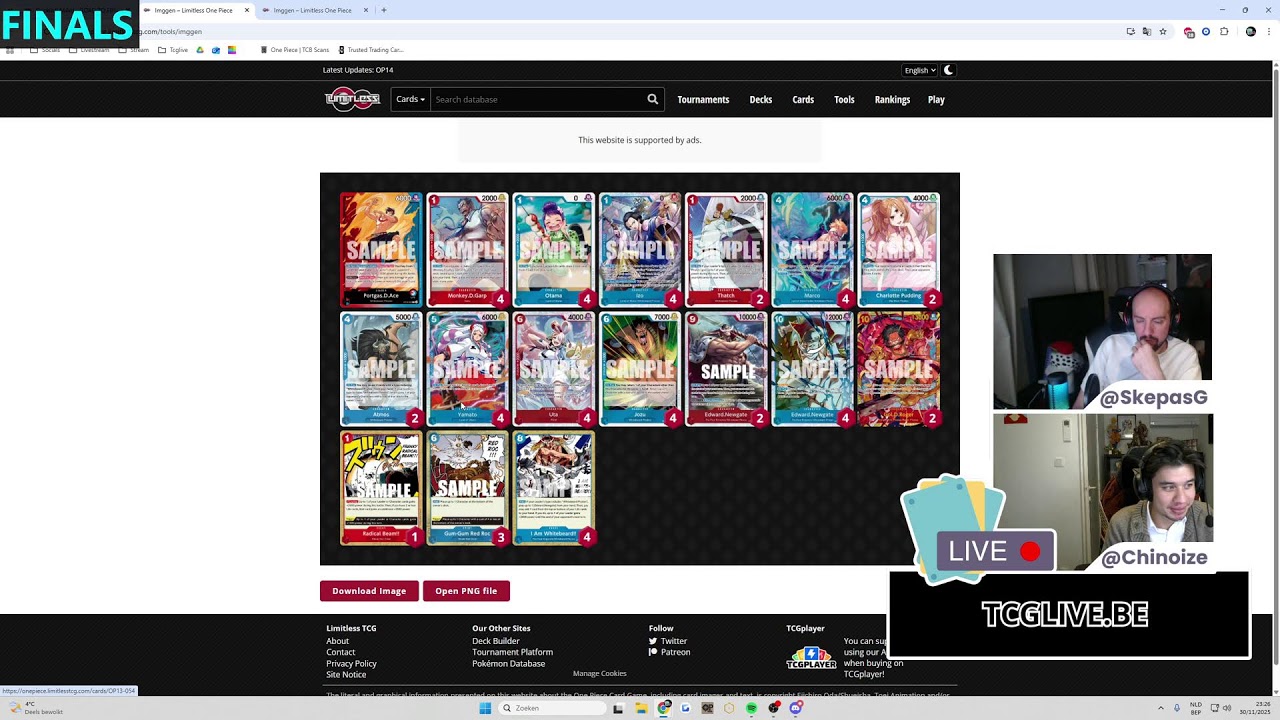Open the Windows Start menu
1280x720 pixels.
485,708
